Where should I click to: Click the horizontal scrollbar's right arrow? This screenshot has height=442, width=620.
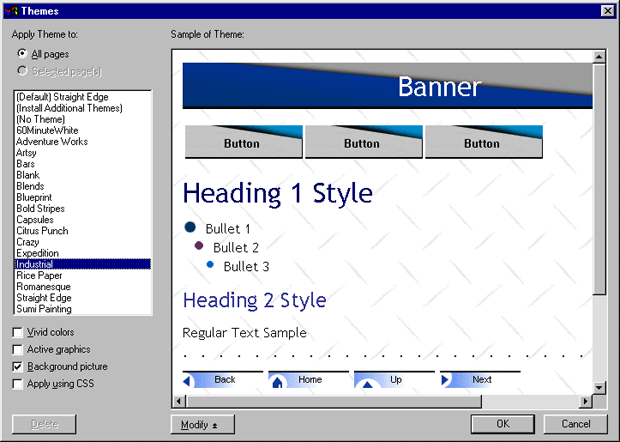pyautogui.click(x=586, y=401)
